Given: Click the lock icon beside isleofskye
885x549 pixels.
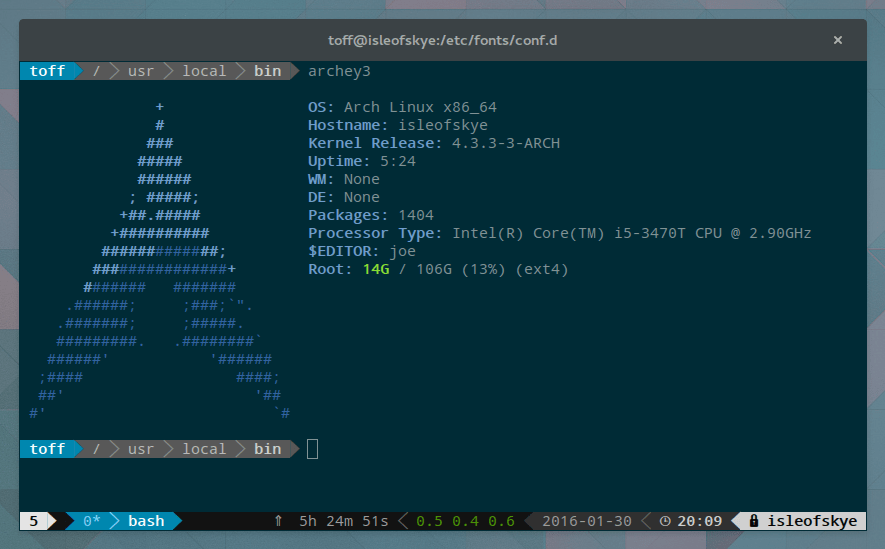Looking at the screenshot, I should point(753,521).
